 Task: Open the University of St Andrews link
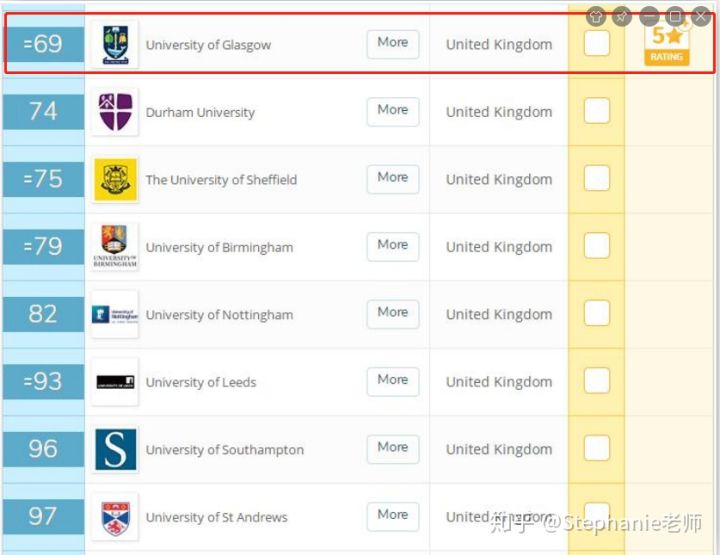tap(217, 517)
